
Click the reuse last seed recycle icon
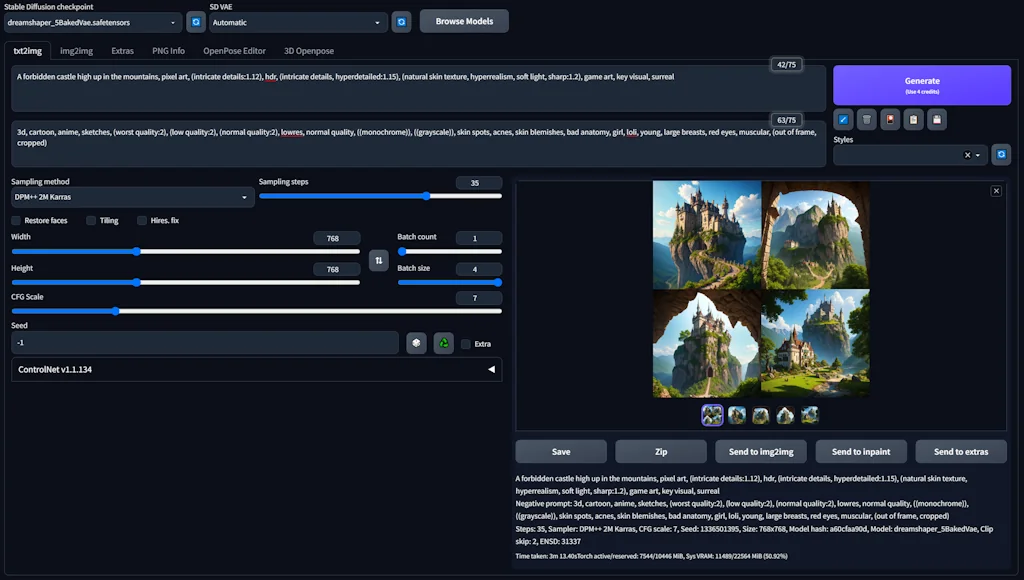point(443,343)
